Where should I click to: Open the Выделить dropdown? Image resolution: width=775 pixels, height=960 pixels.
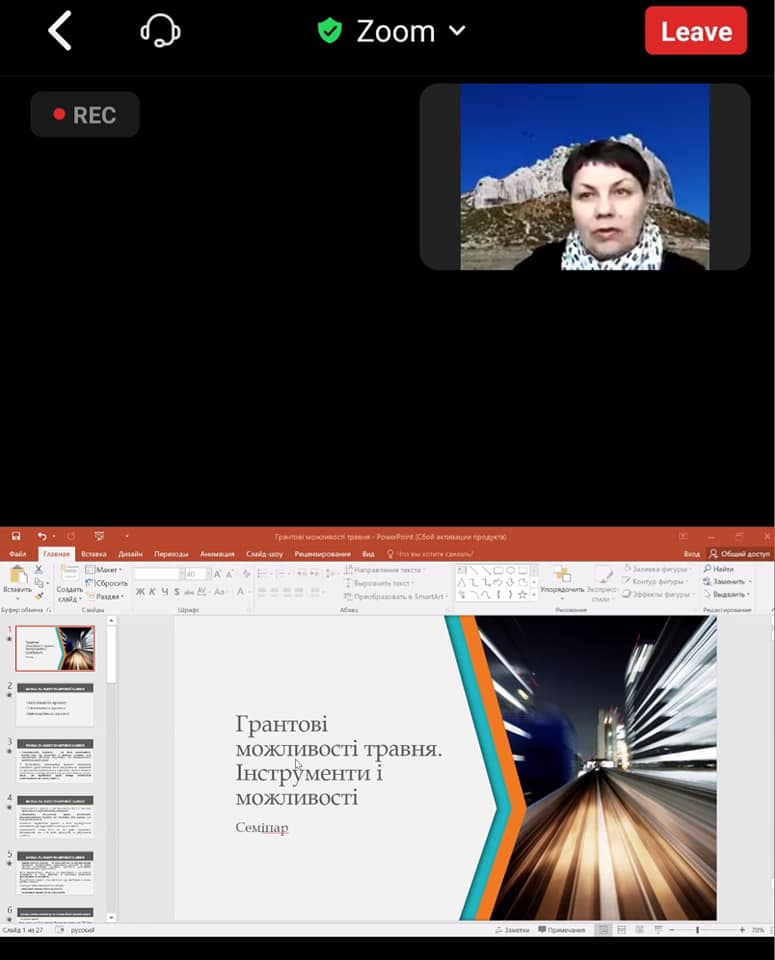(x=729, y=594)
